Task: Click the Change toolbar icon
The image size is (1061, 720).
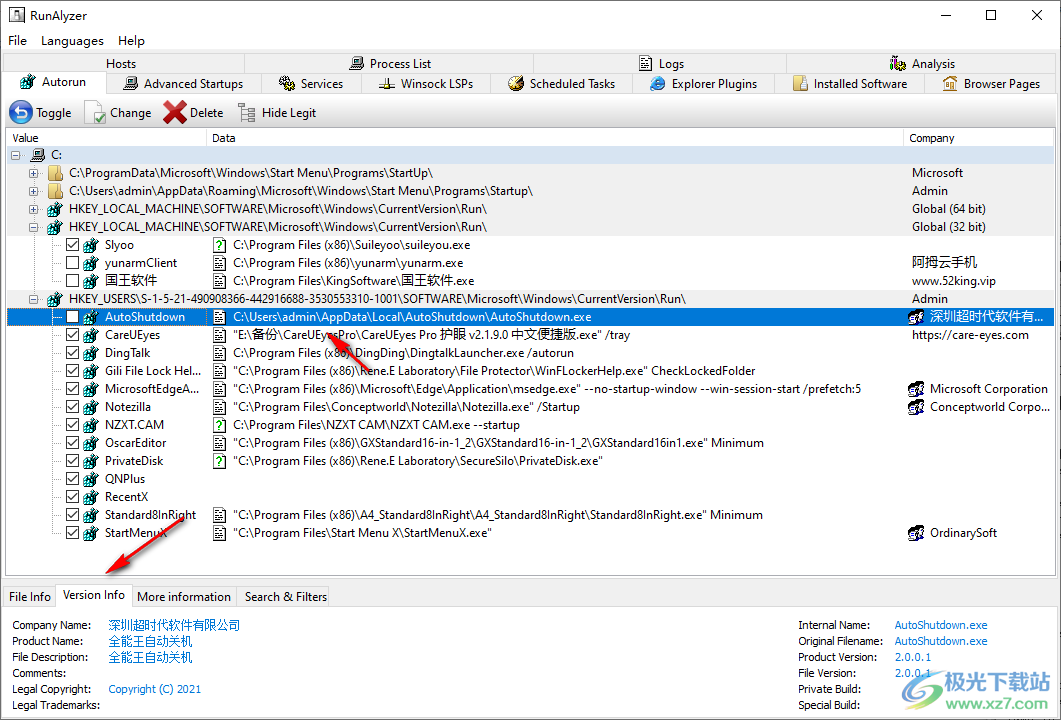Action: point(95,113)
